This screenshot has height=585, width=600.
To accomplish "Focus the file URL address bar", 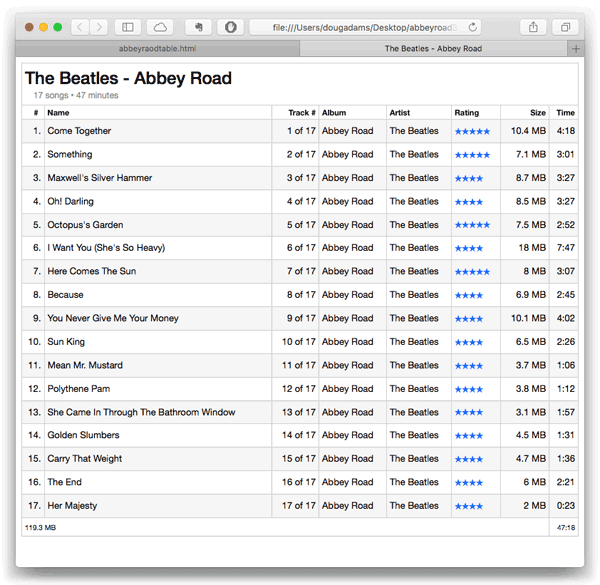I will (365, 28).
